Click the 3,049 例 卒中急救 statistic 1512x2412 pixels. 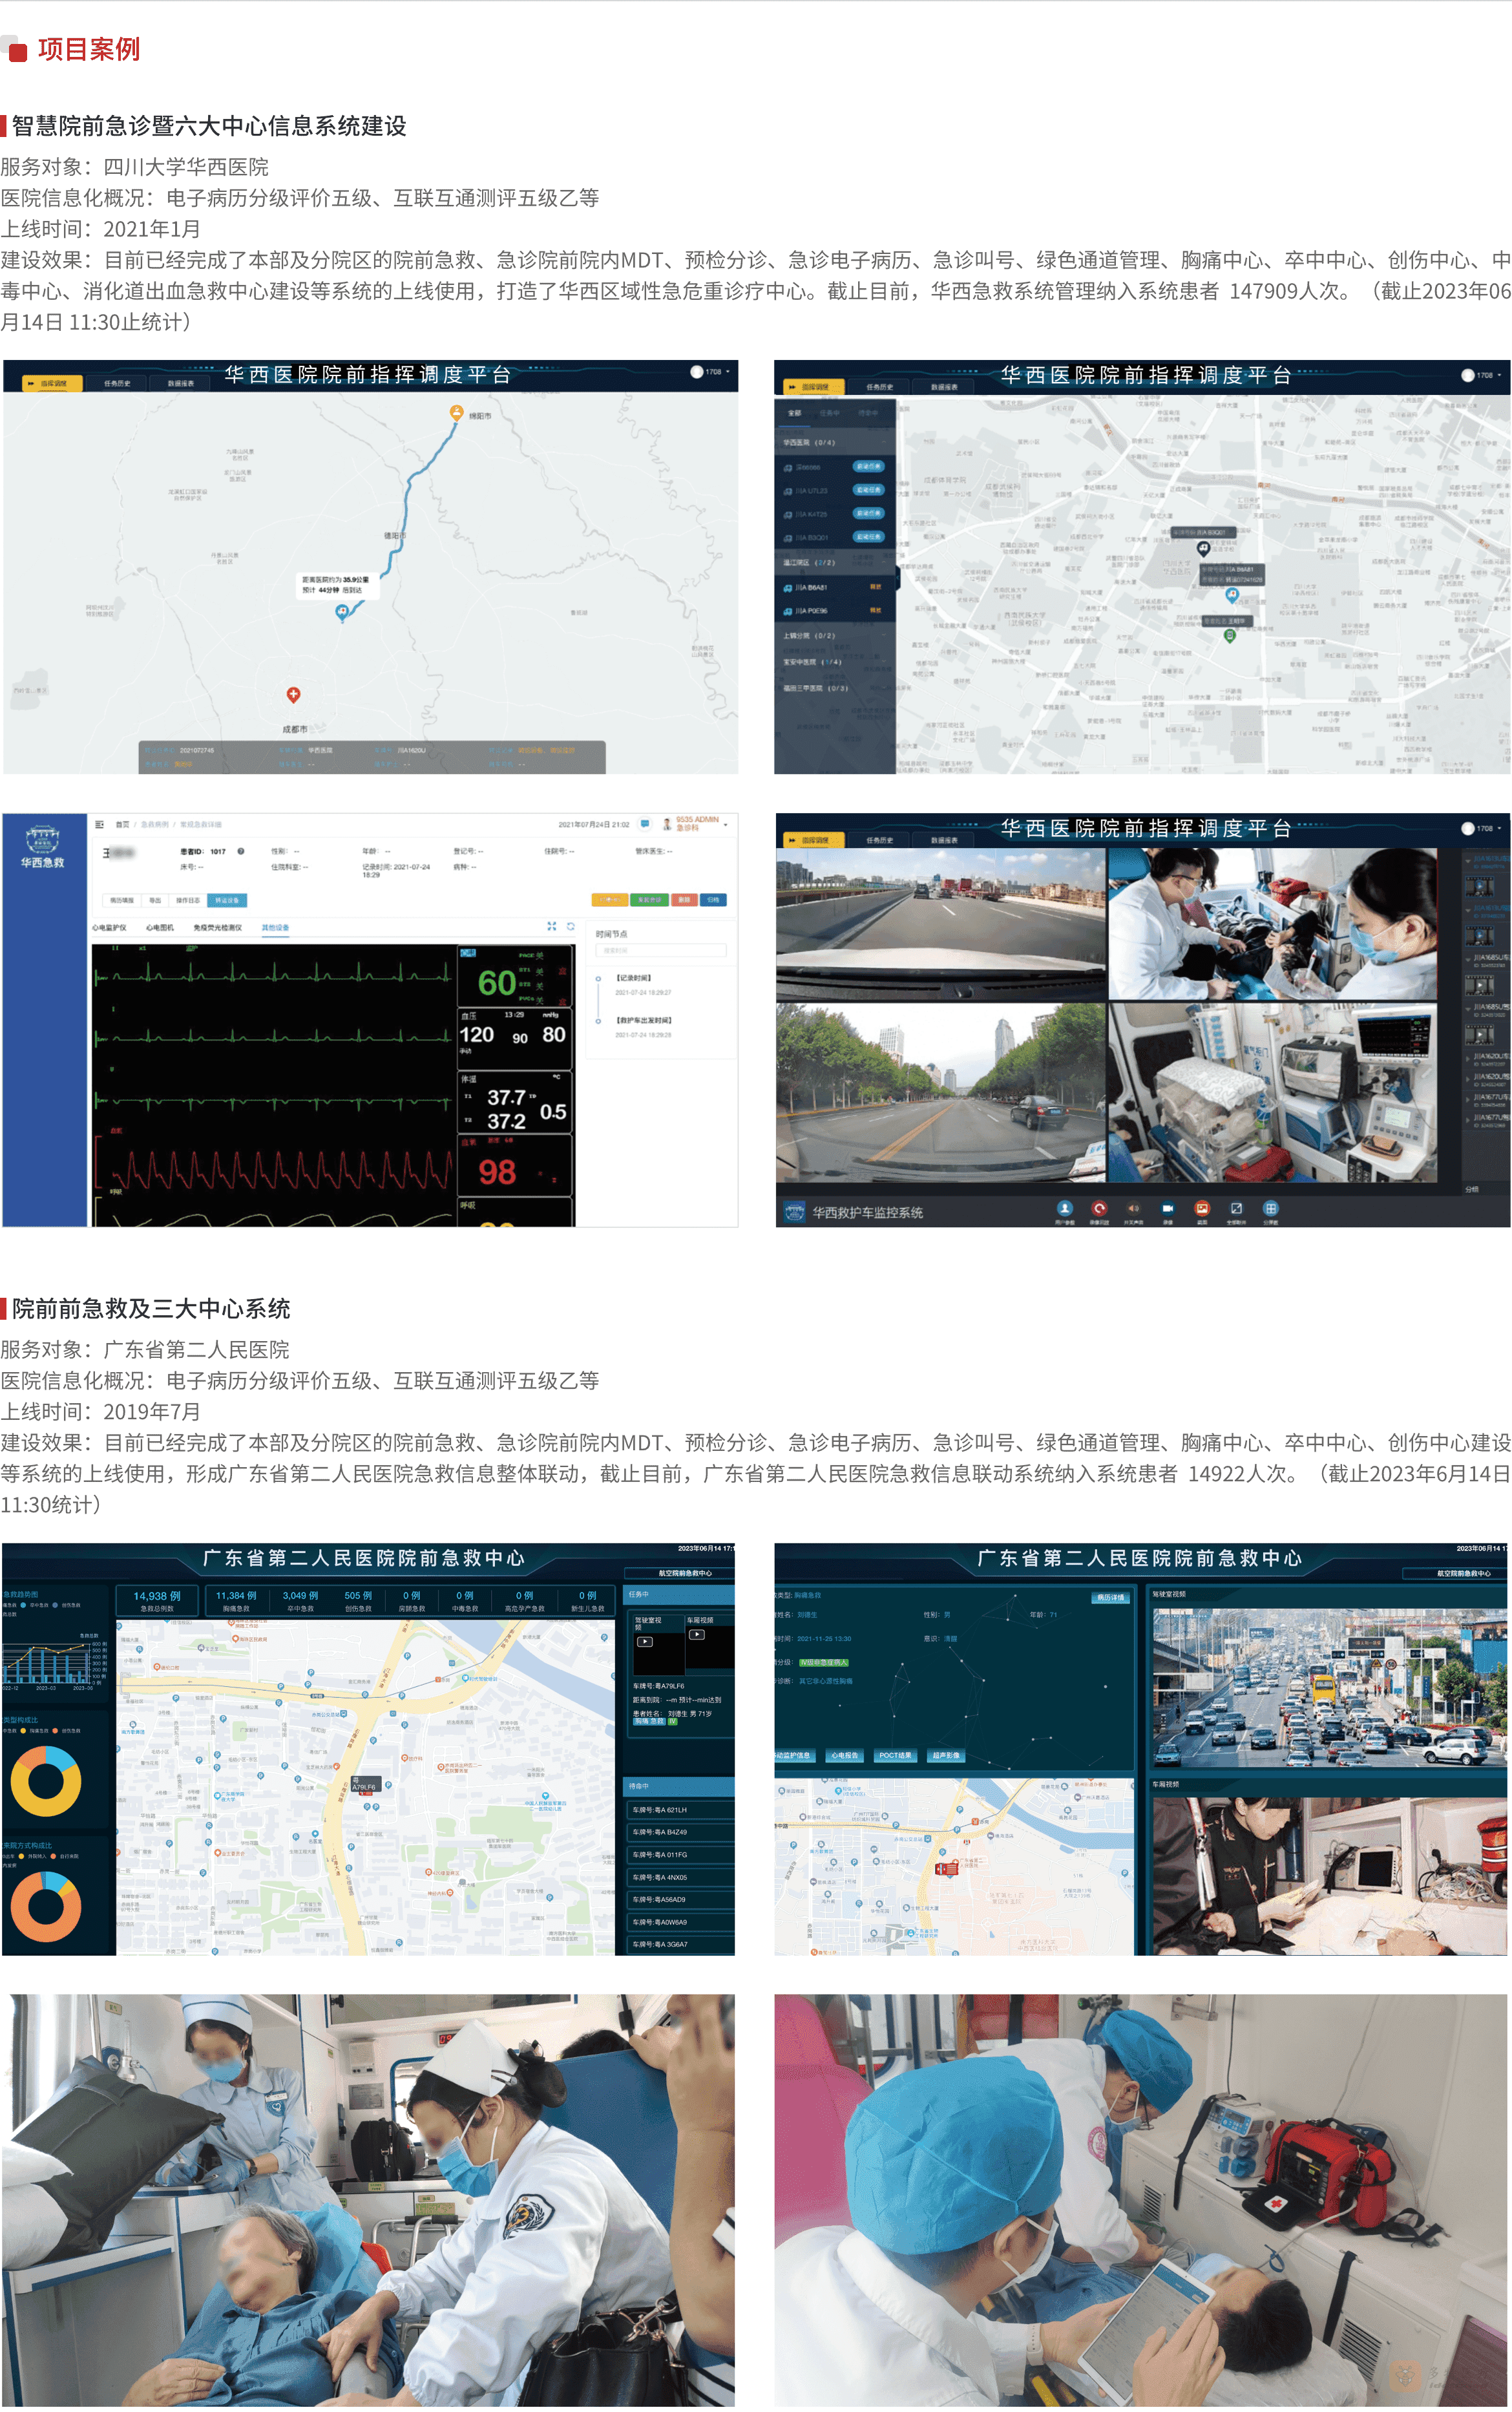coord(300,1601)
